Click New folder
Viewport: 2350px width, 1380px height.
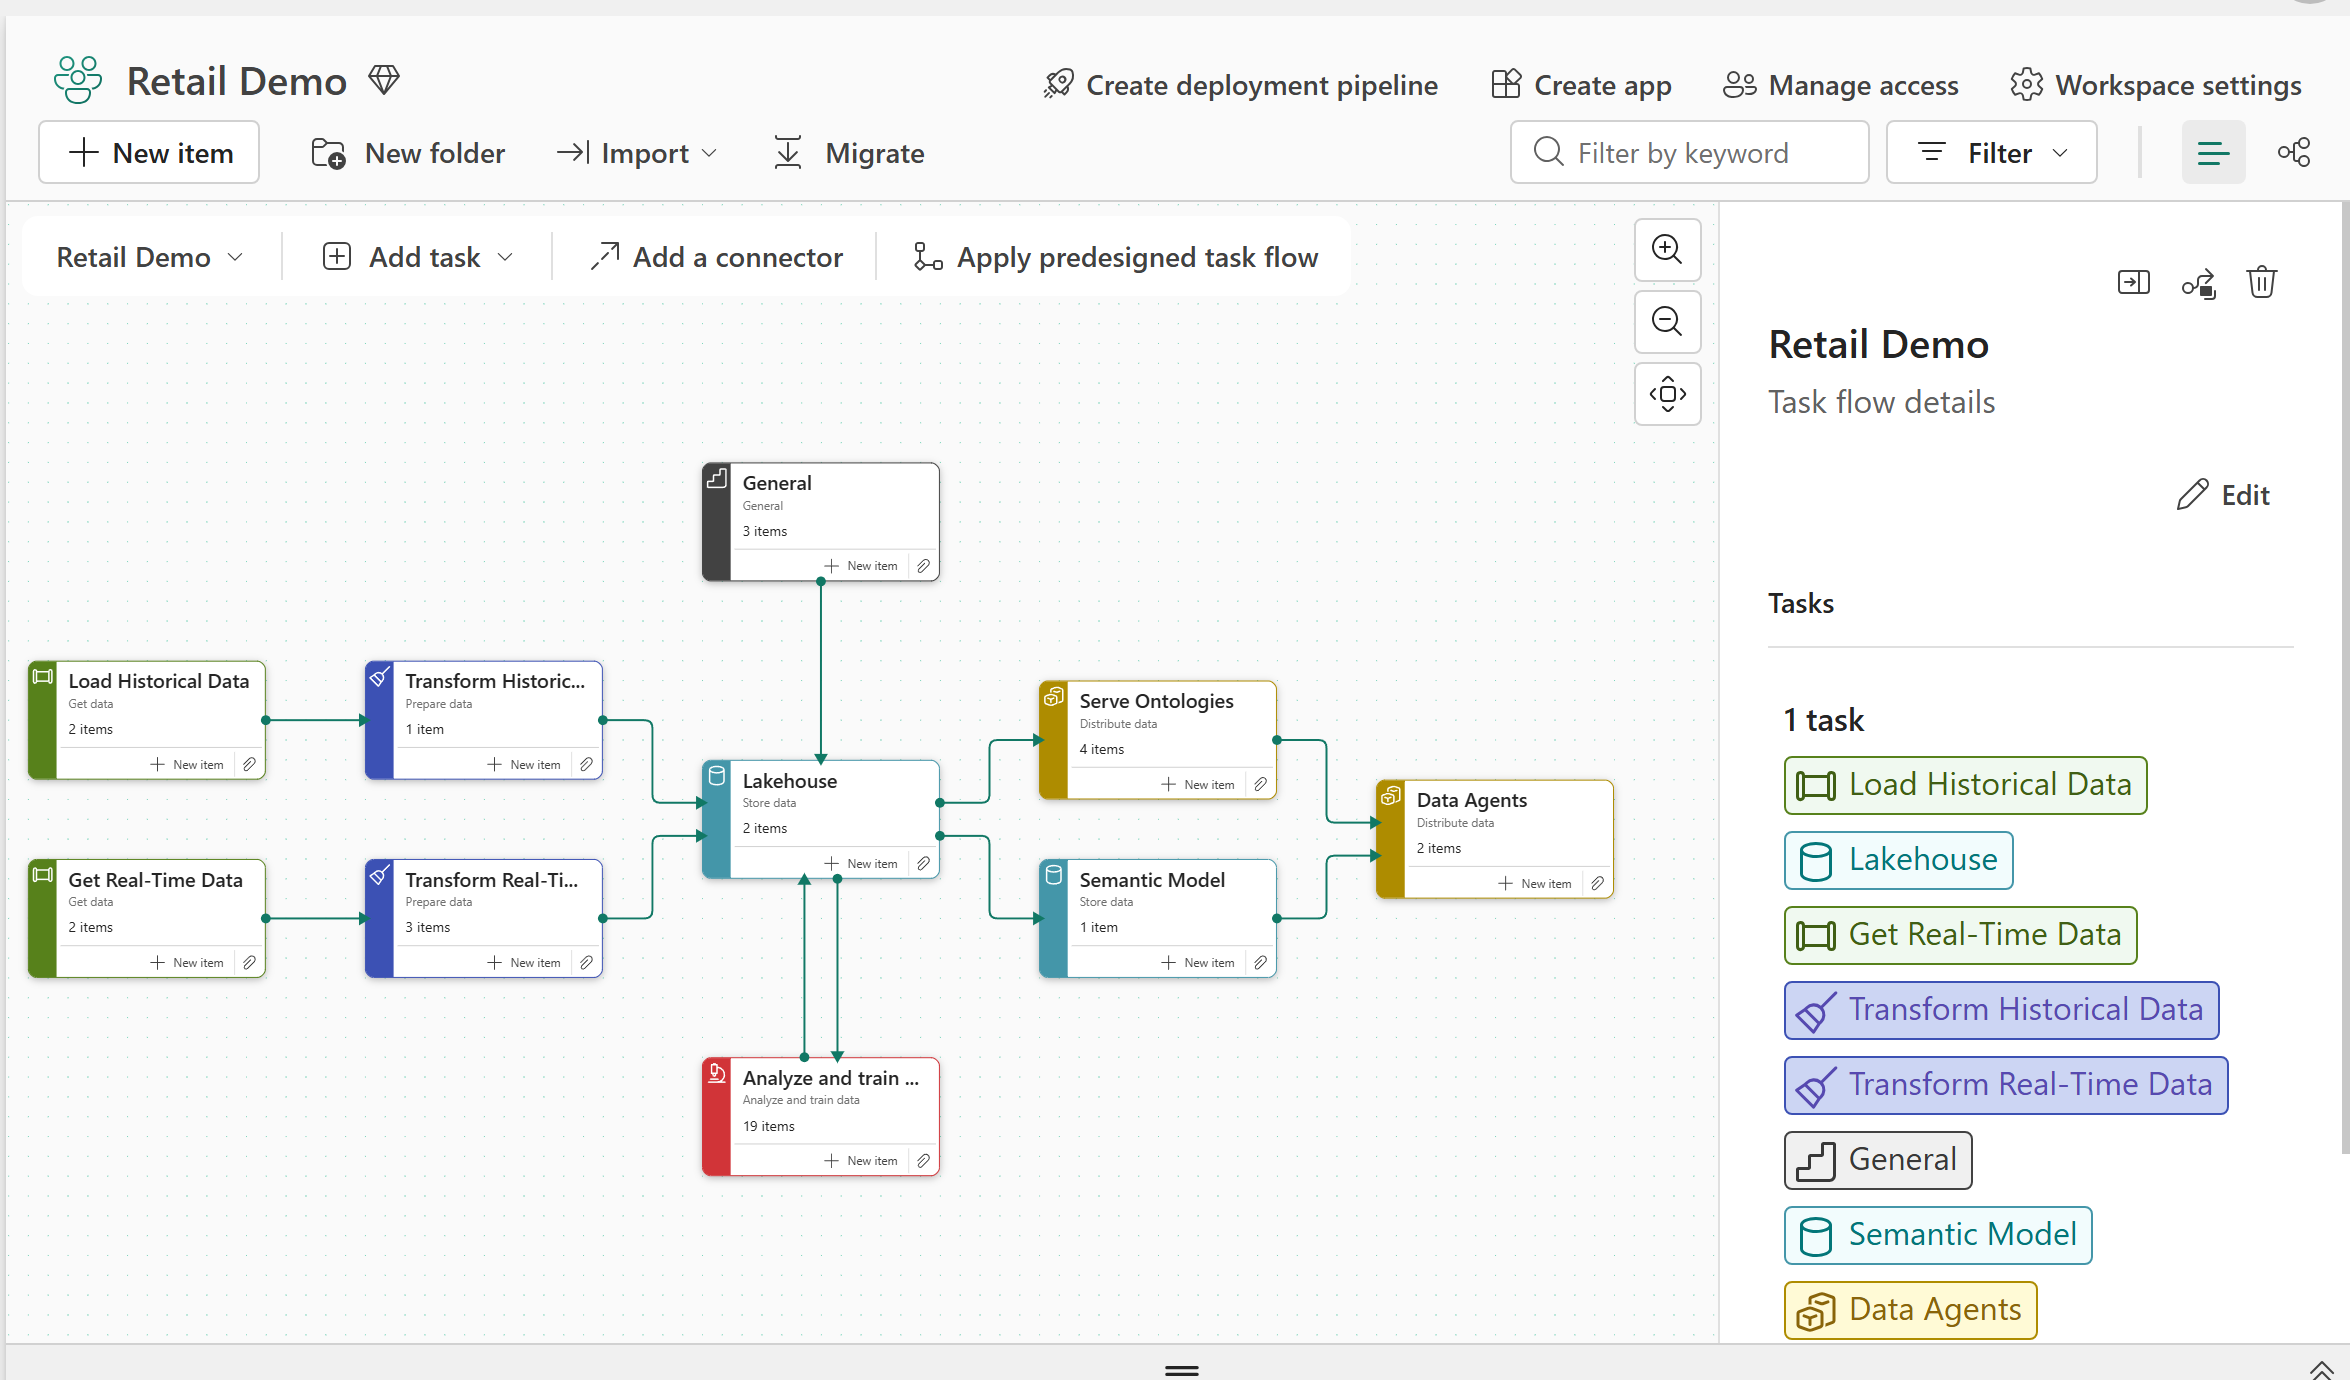407,153
